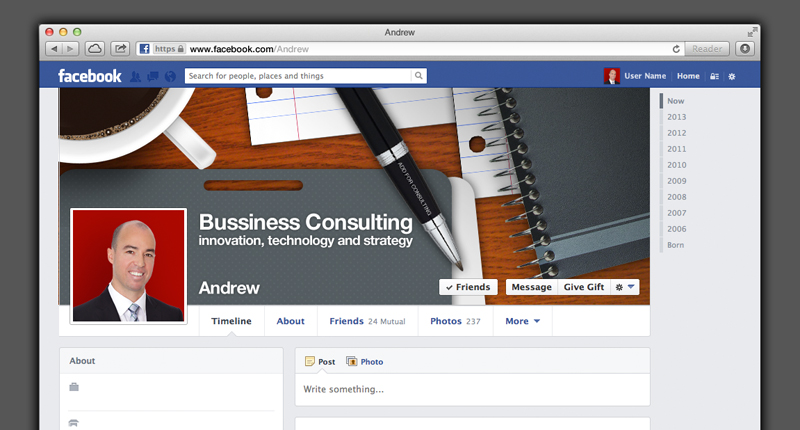Open friend requests icon in Facebook header
Image resolution: width=800 pixels, height=430 pixels.
[135, 77]
